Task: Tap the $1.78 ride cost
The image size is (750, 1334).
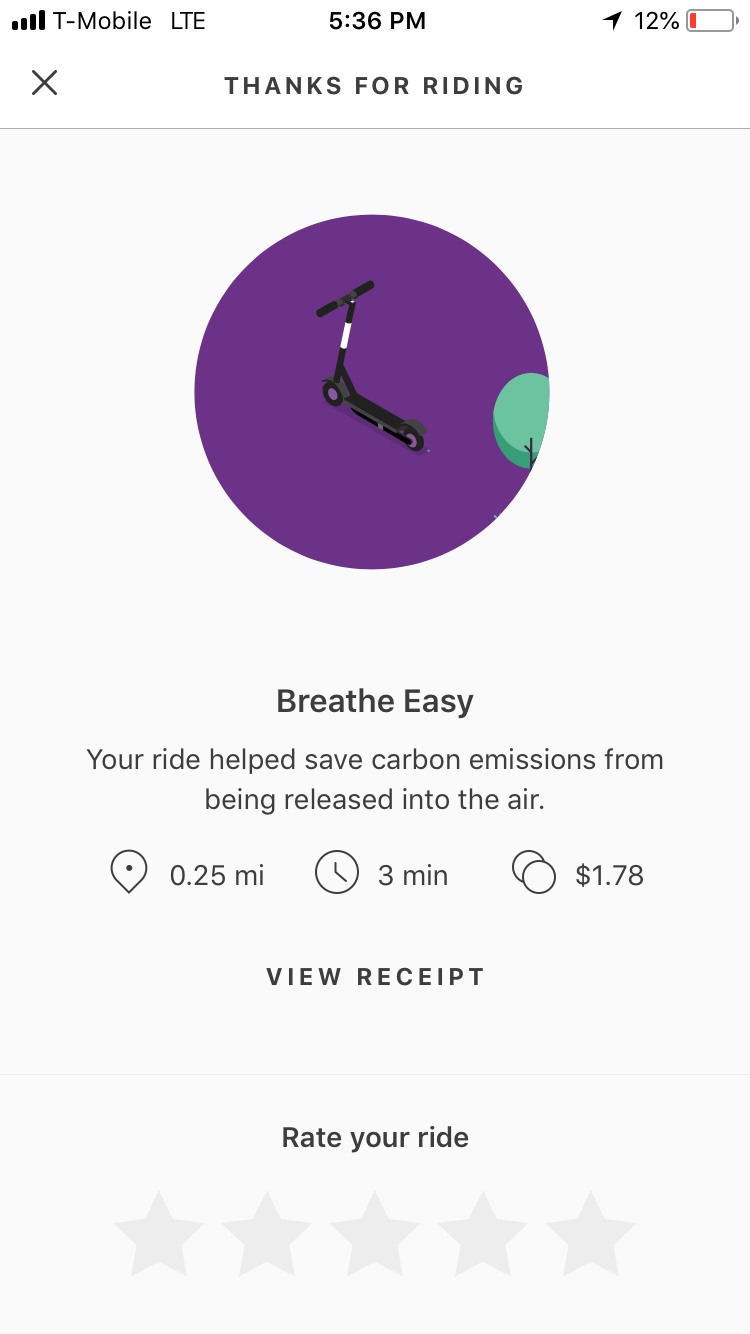Action: coord(609,876)
